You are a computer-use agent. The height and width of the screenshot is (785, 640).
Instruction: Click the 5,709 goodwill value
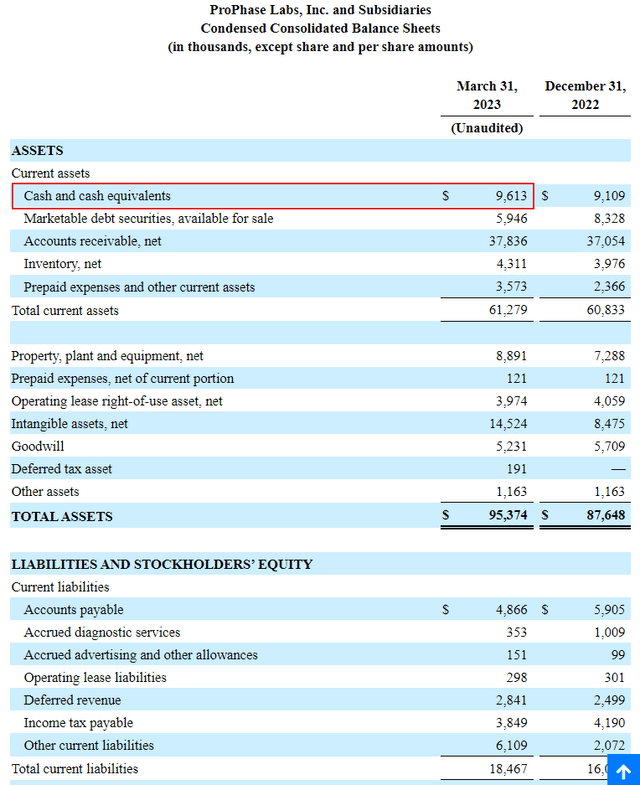pos(609,447)
